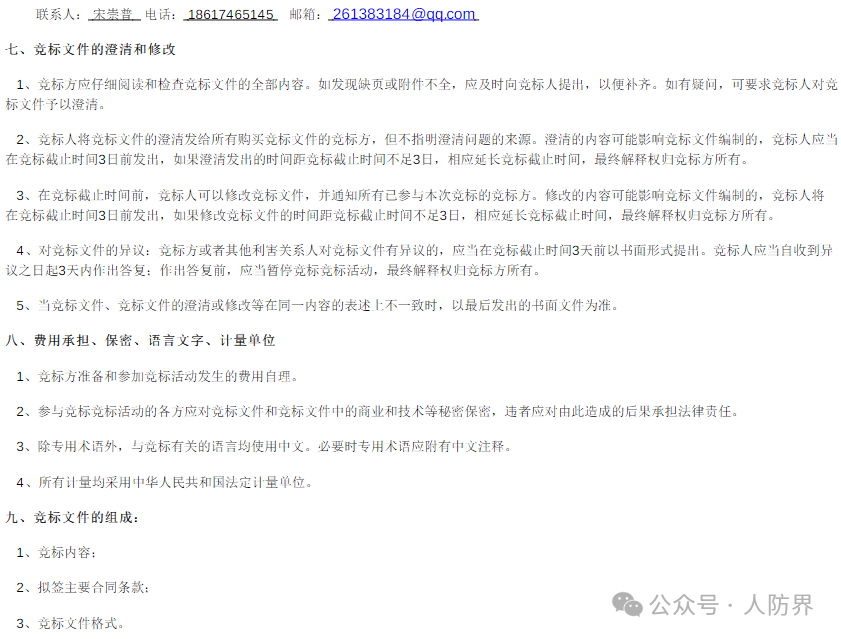Click paragraph starting 1、竞标方应仔细阅读和检查

[420, 94]
